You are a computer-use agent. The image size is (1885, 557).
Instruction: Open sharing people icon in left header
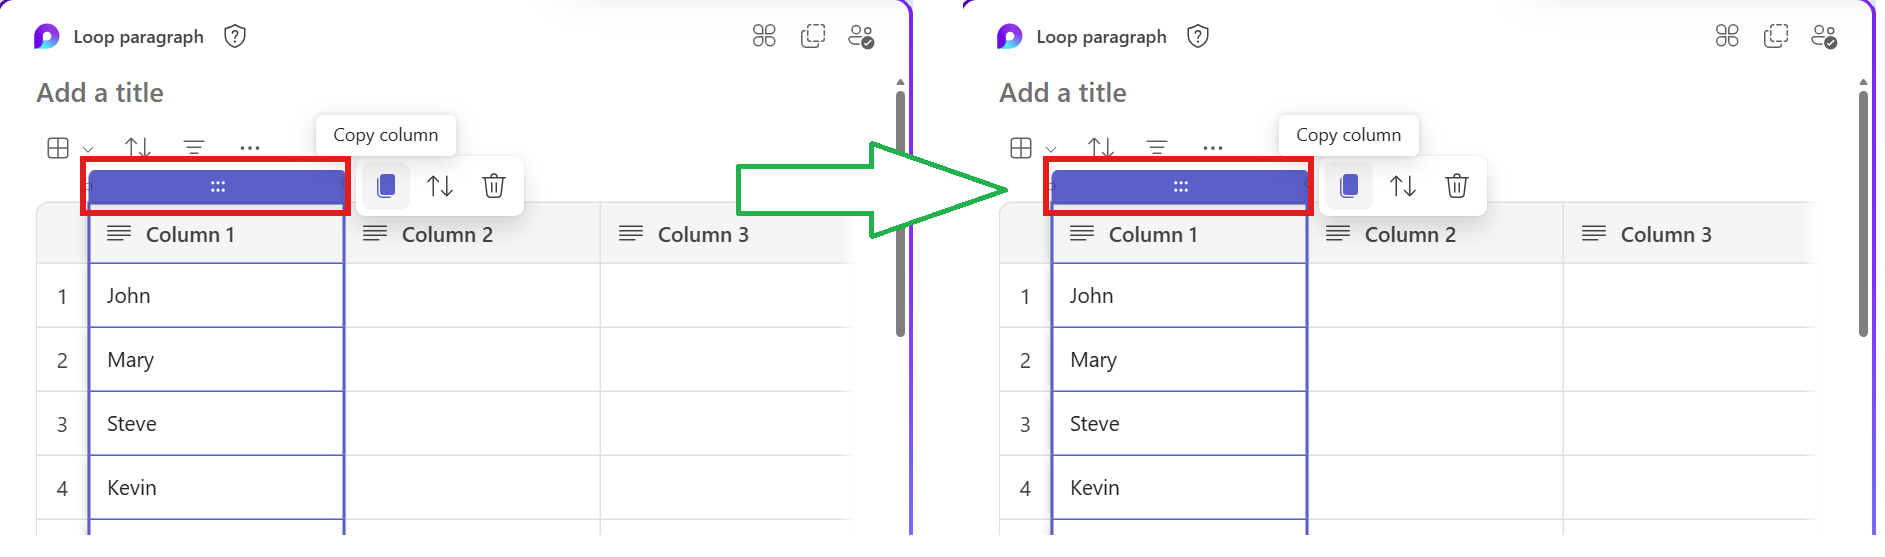861,37
